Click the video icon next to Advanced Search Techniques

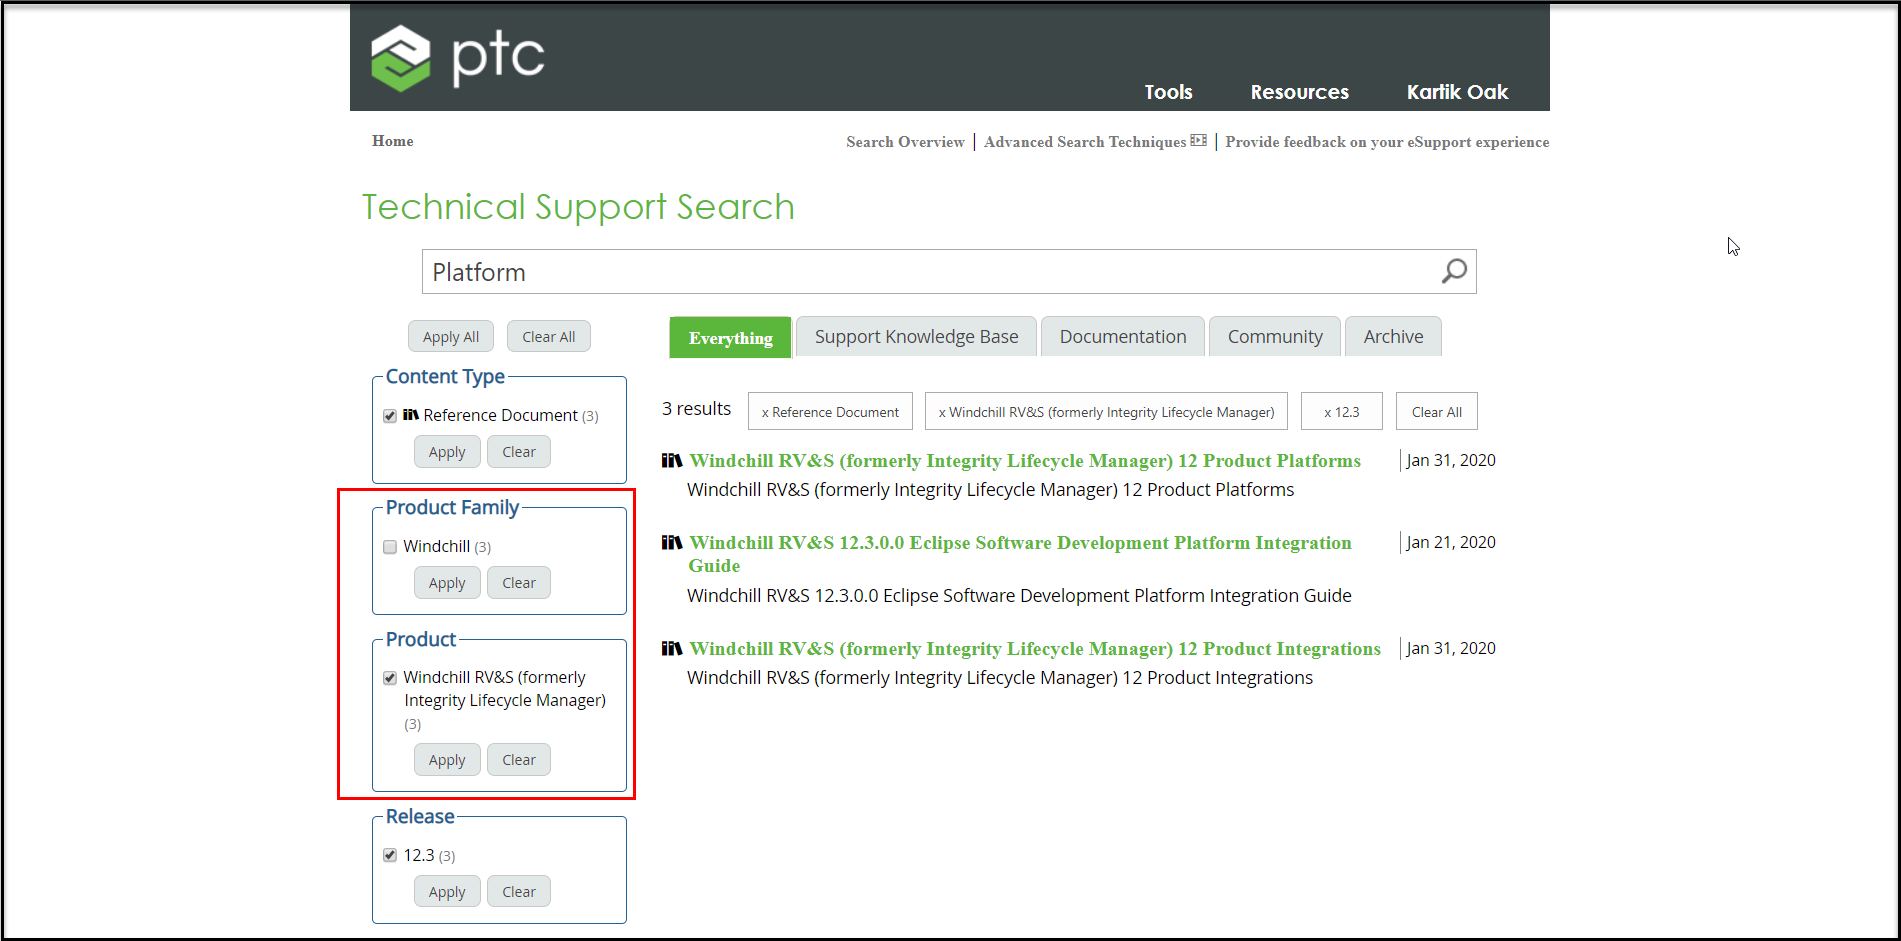tap(1199, 141)
